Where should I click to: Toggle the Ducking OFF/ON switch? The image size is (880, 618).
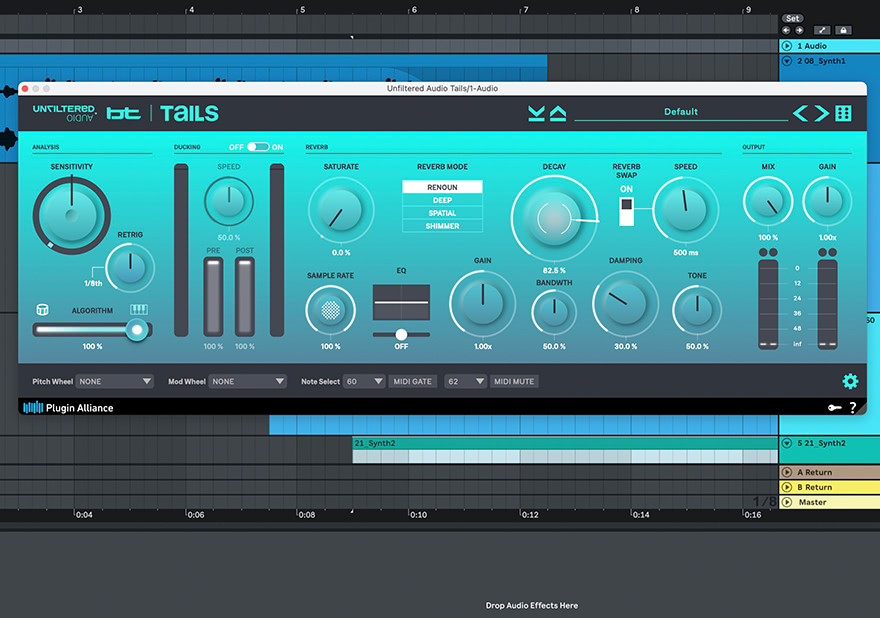258,147
